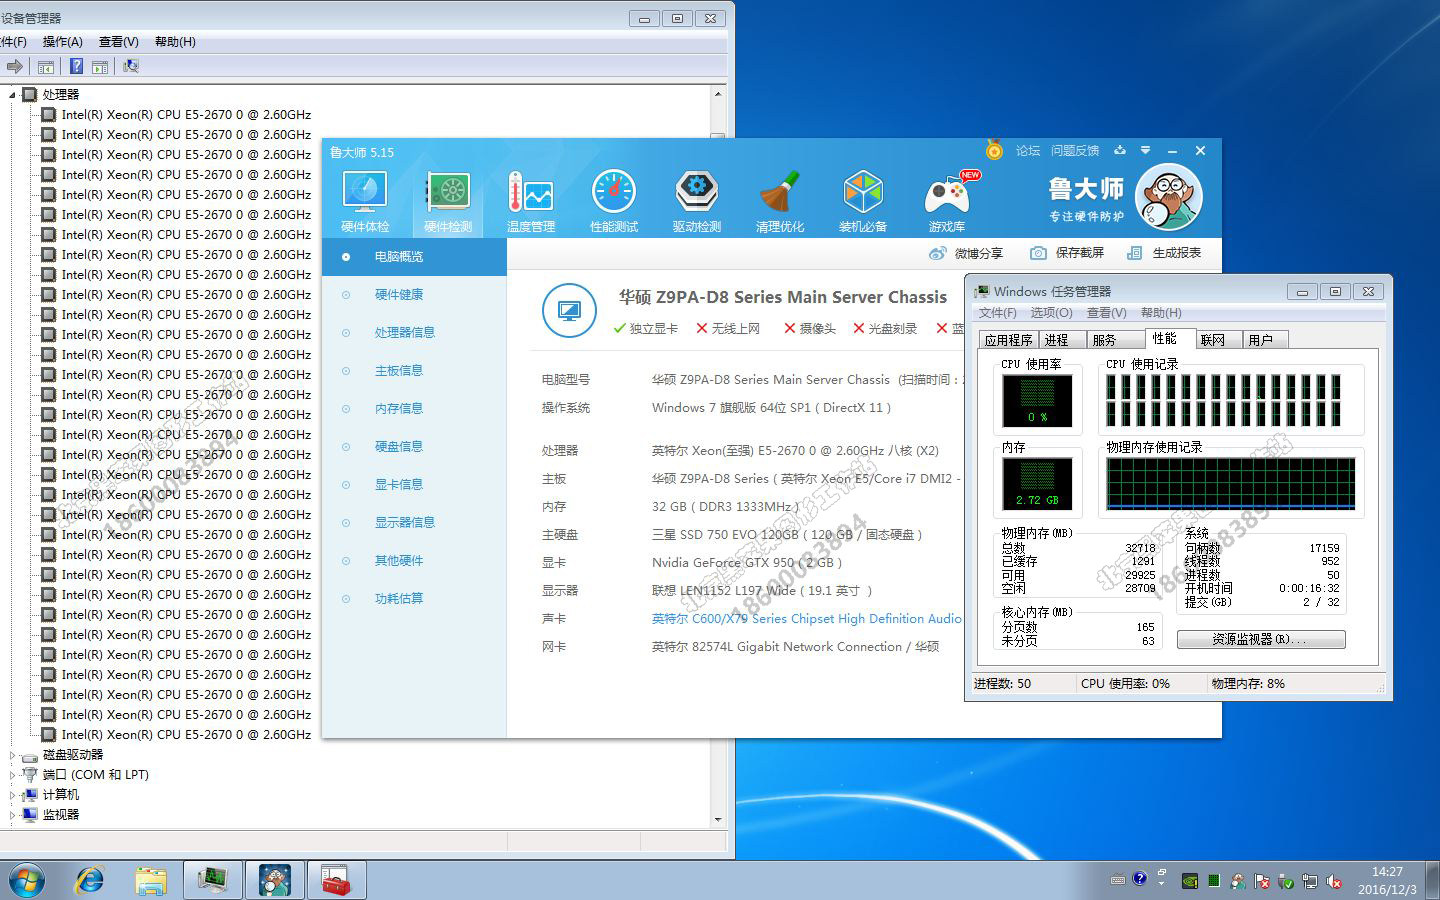Open Lu Master taskbar icon
This screenshot has width=1440, height=900.
pyautogui.click(x=274, y=880)
